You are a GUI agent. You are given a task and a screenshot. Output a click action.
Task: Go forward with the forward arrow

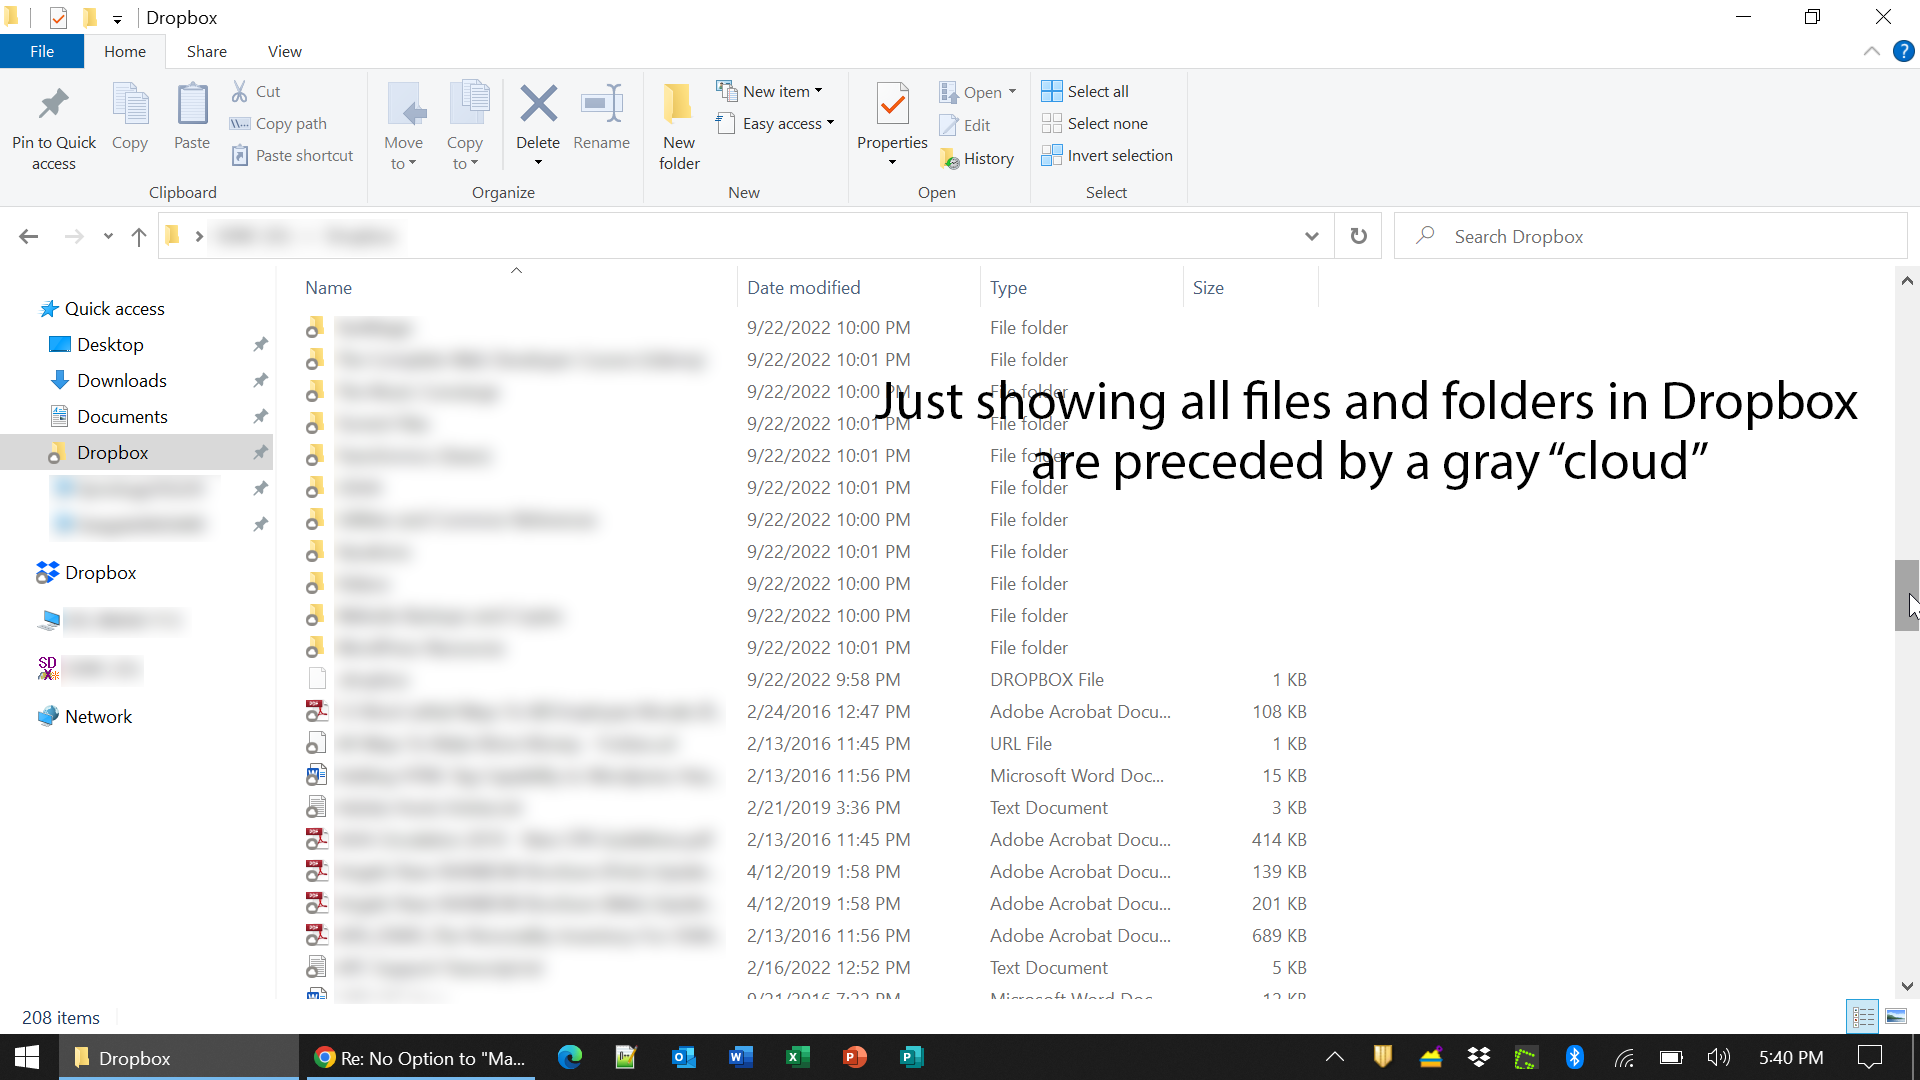coord(74,236)
